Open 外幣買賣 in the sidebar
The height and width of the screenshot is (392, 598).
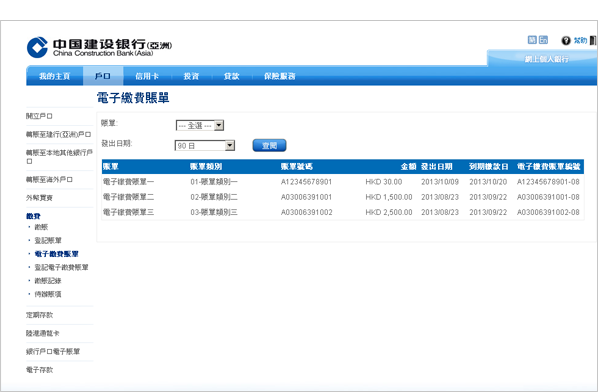coord(39,198)
